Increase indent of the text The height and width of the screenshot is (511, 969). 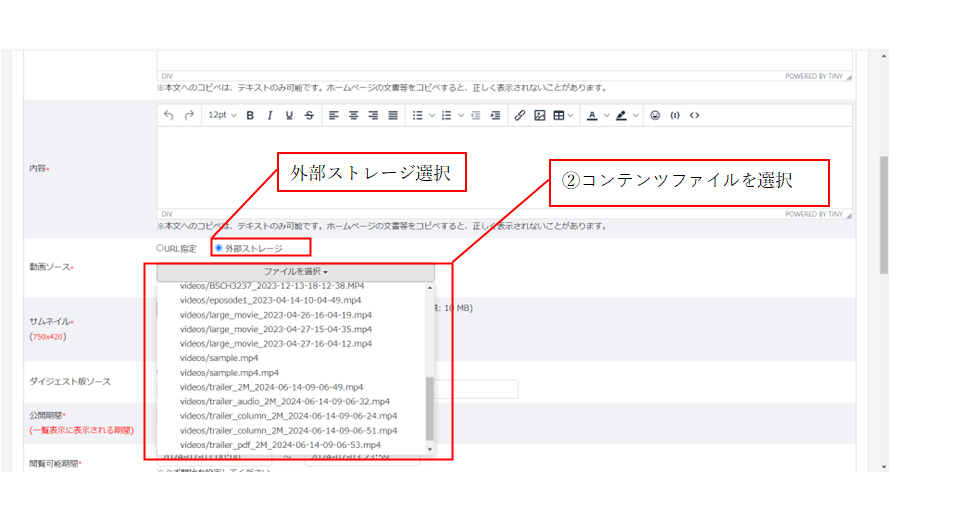click(495, 116)
